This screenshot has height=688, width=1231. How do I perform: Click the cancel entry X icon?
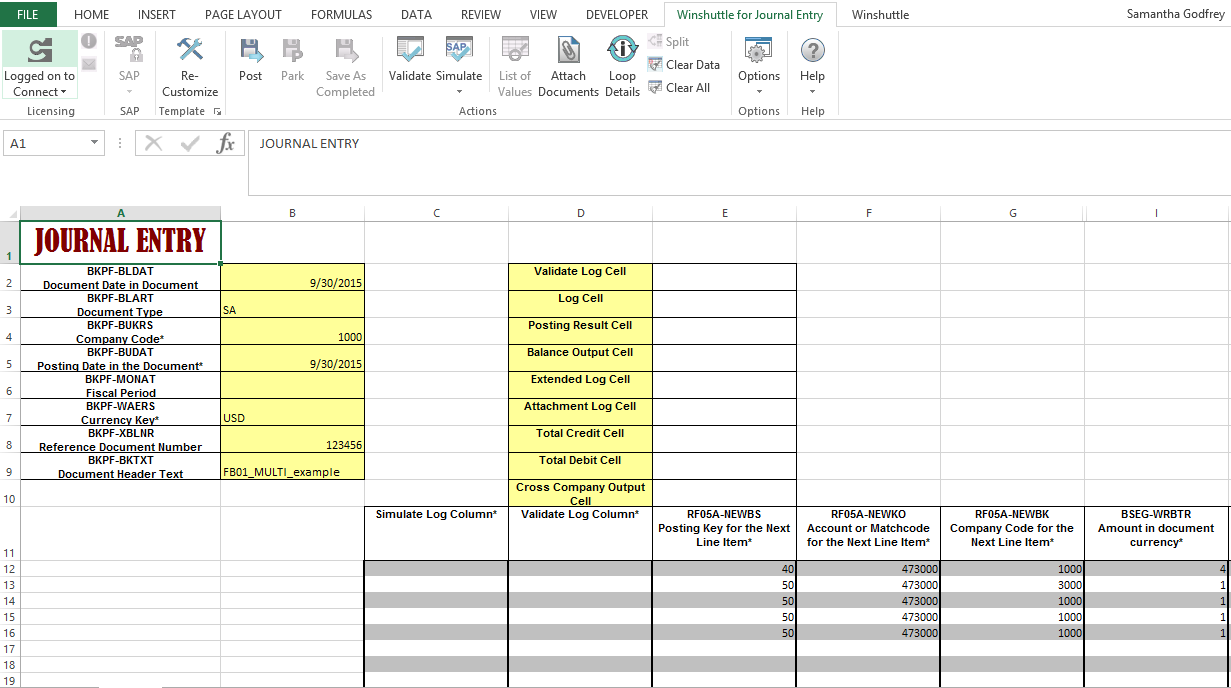tap(153, 143)
